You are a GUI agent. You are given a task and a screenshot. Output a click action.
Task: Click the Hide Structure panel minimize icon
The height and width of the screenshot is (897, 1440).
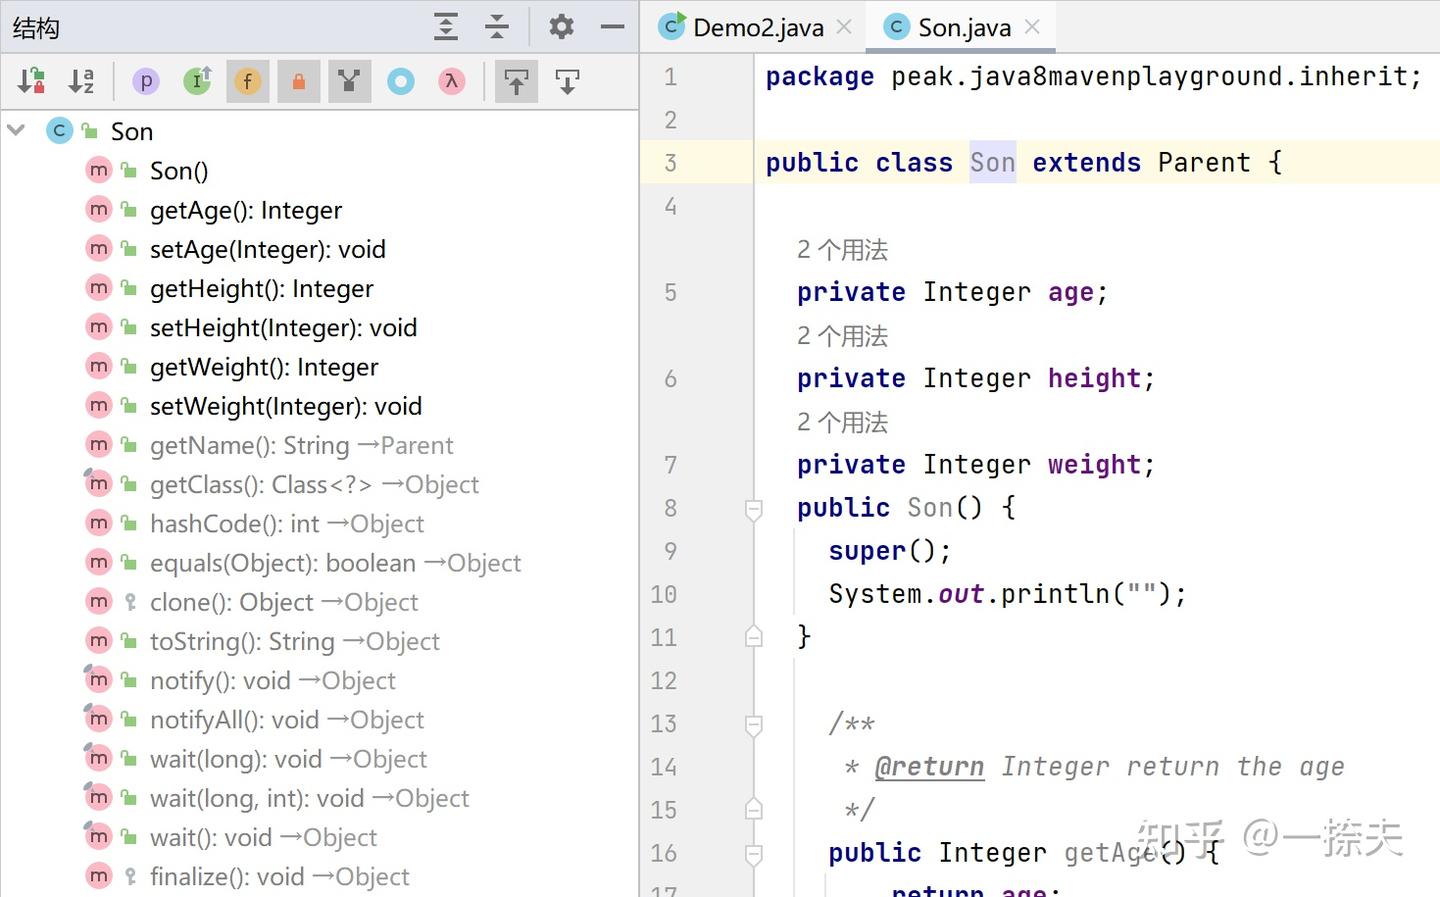612,27
